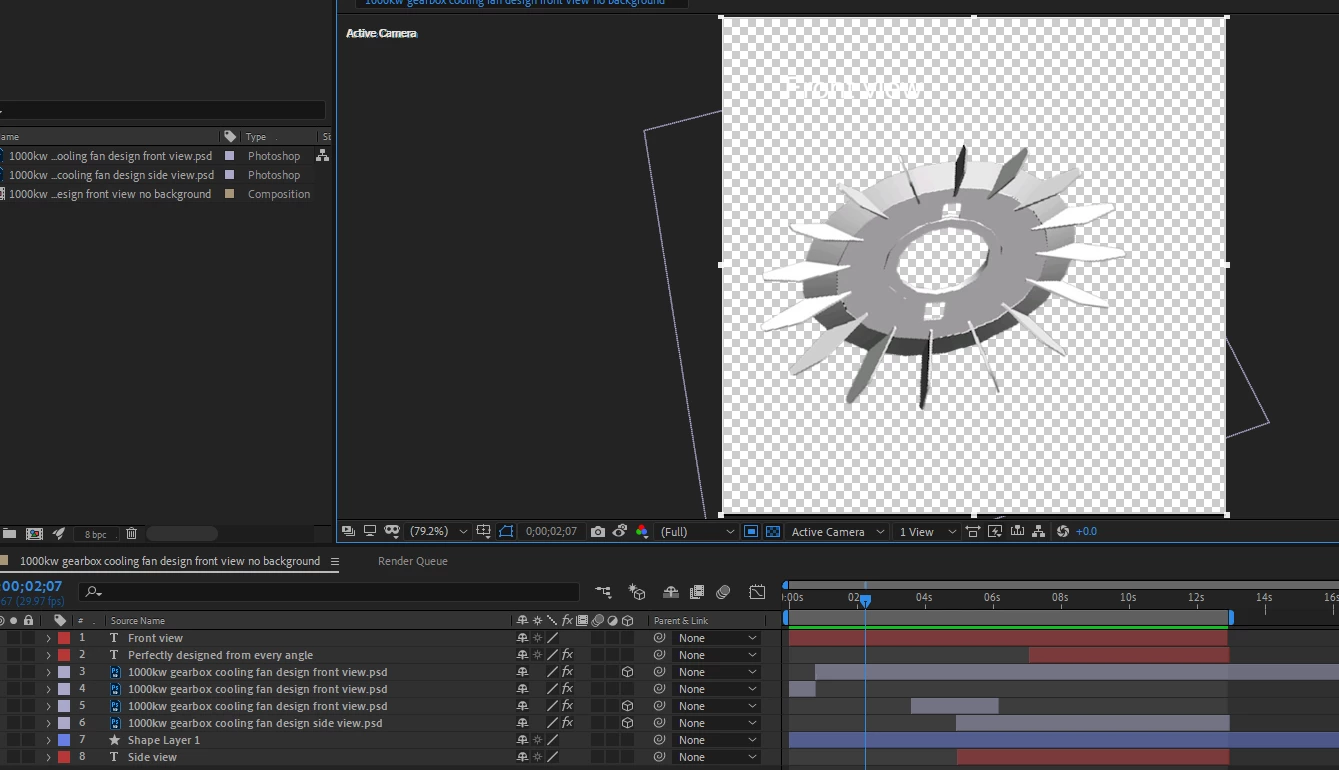Viewport: 1339px width, 770px height.
Task: Sort the Project panel by Type column
Action: pos(256,137)
